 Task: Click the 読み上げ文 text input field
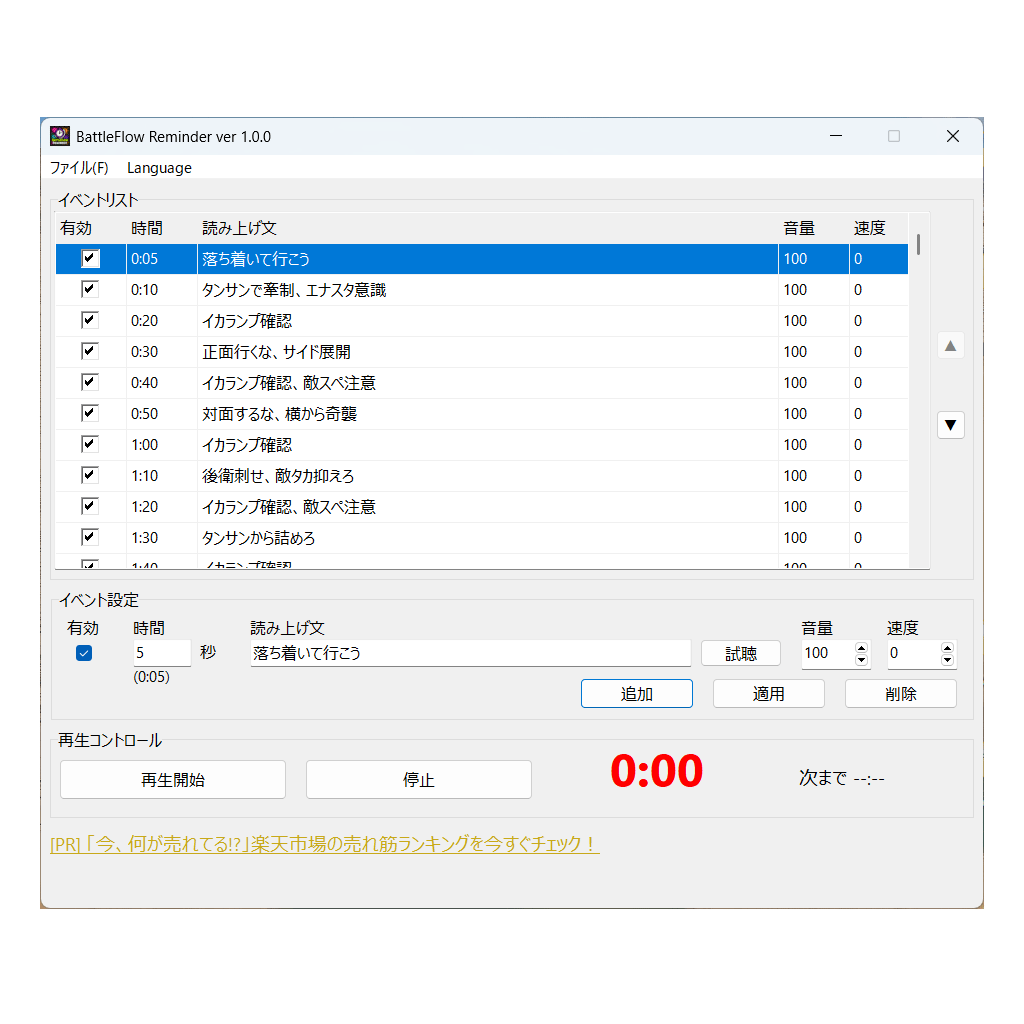tap(470, 653)
